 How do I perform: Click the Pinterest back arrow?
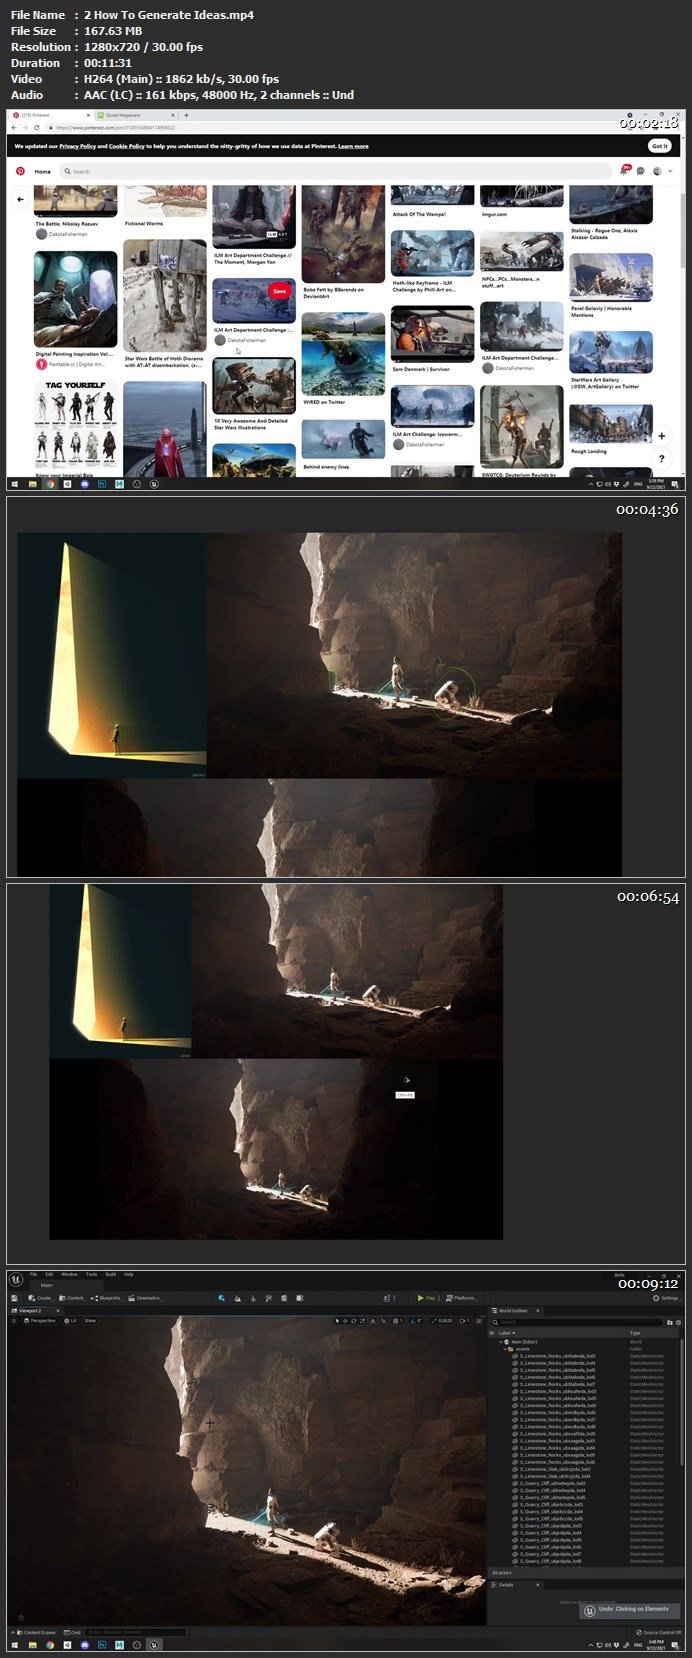20,199
